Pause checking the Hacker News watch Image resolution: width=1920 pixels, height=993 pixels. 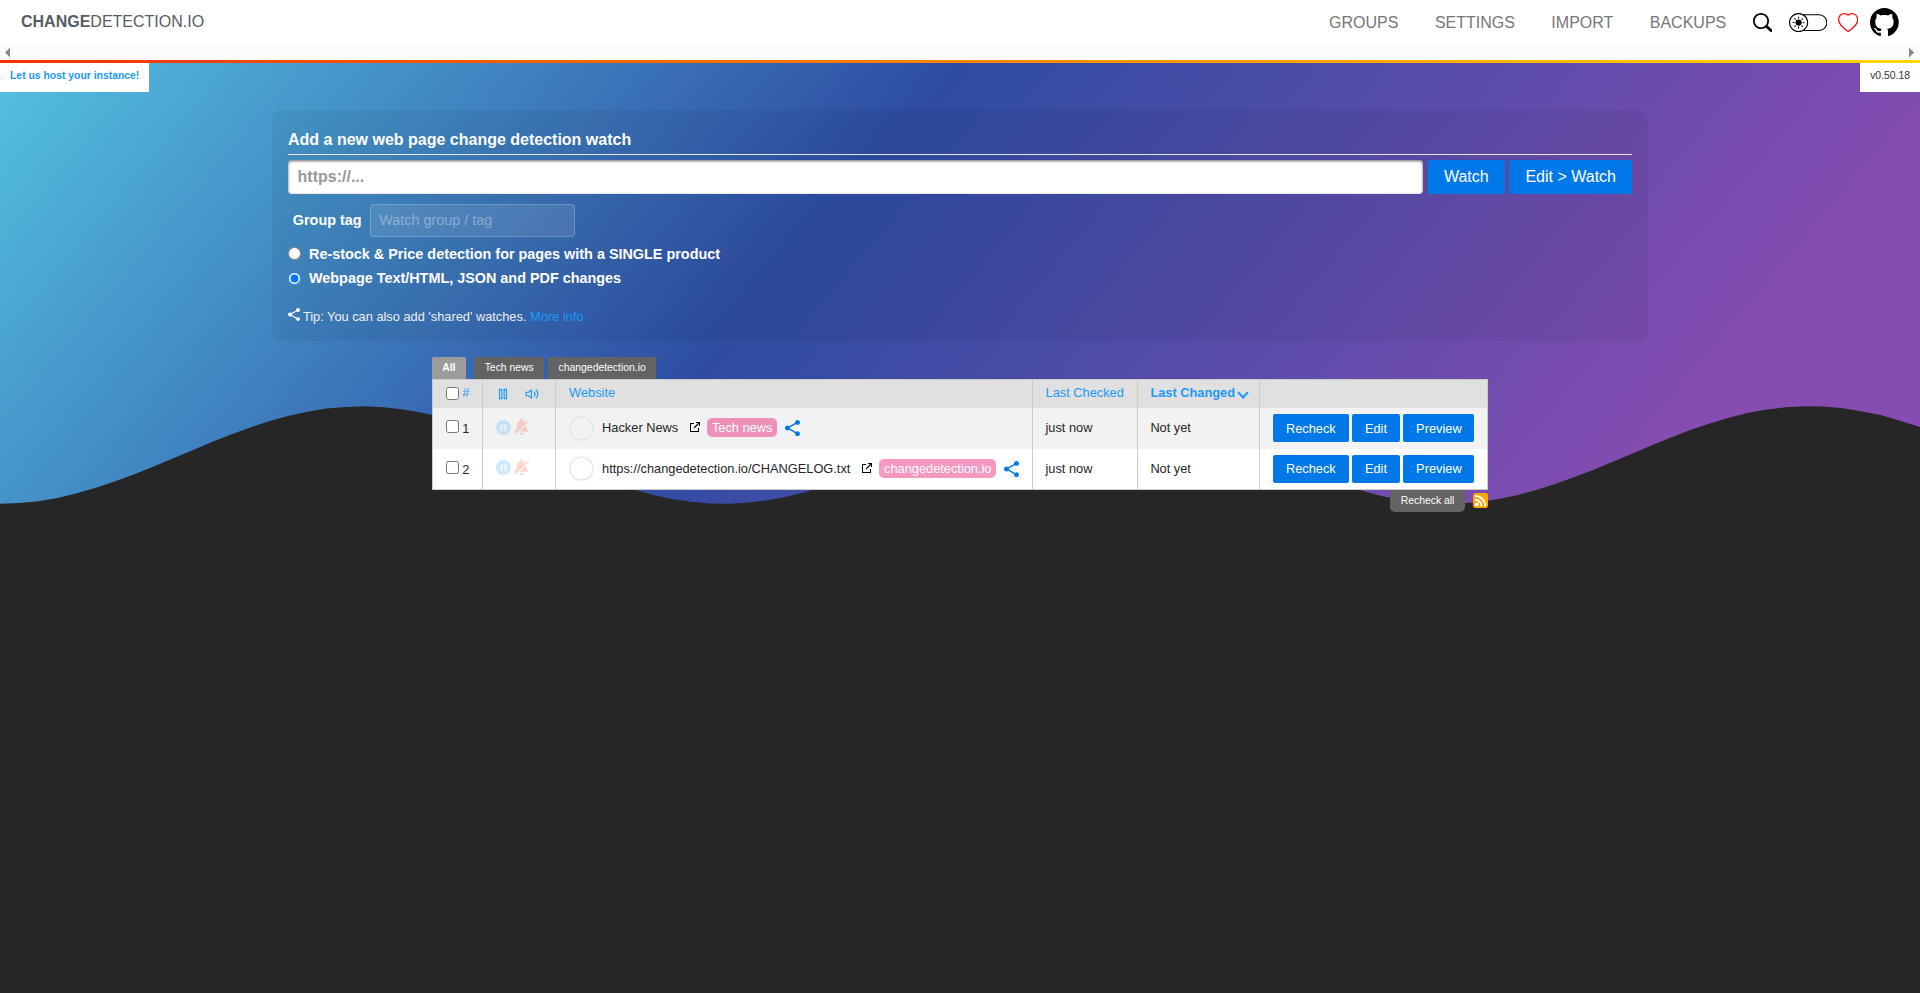503,428
